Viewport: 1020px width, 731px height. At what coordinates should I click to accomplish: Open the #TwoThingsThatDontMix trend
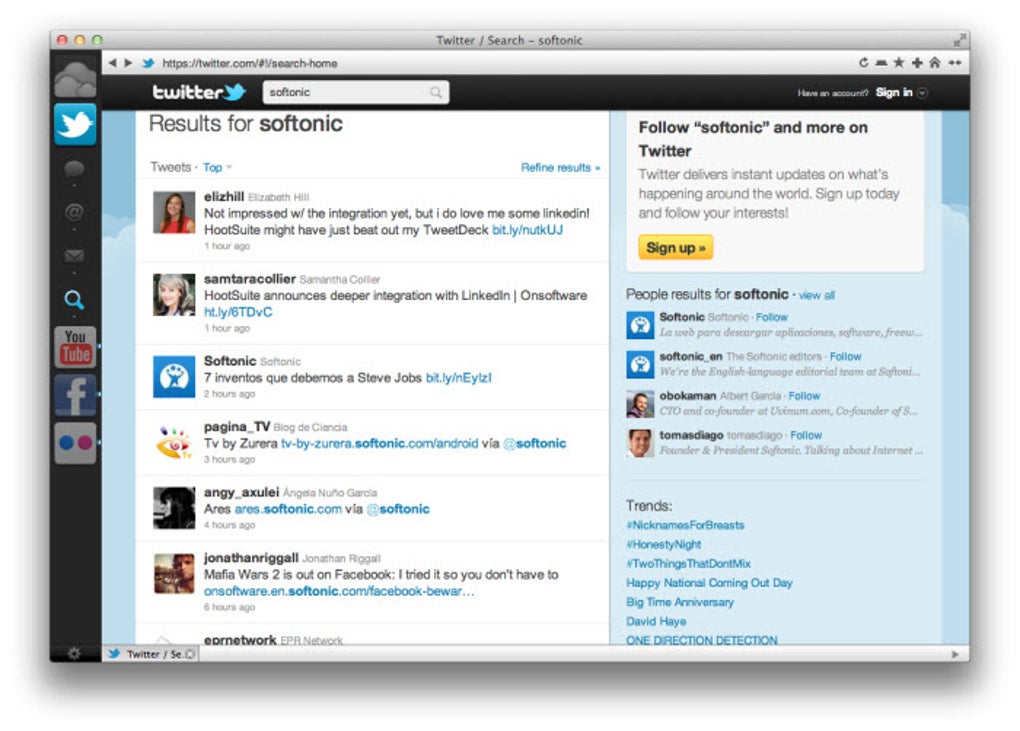pyautogui.click(x=688, y=564)
